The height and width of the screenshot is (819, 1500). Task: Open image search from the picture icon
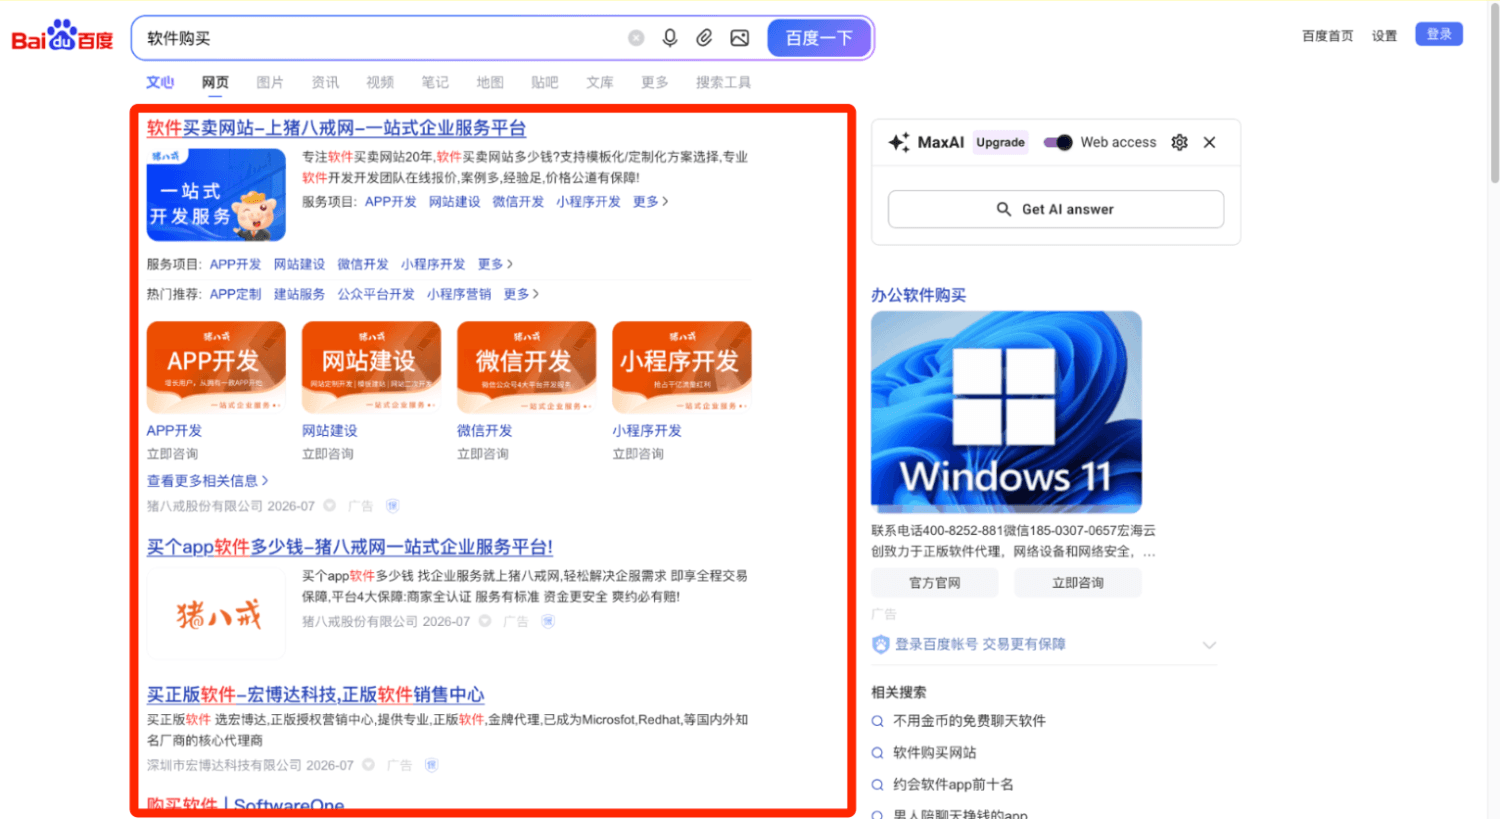[740, 38]
